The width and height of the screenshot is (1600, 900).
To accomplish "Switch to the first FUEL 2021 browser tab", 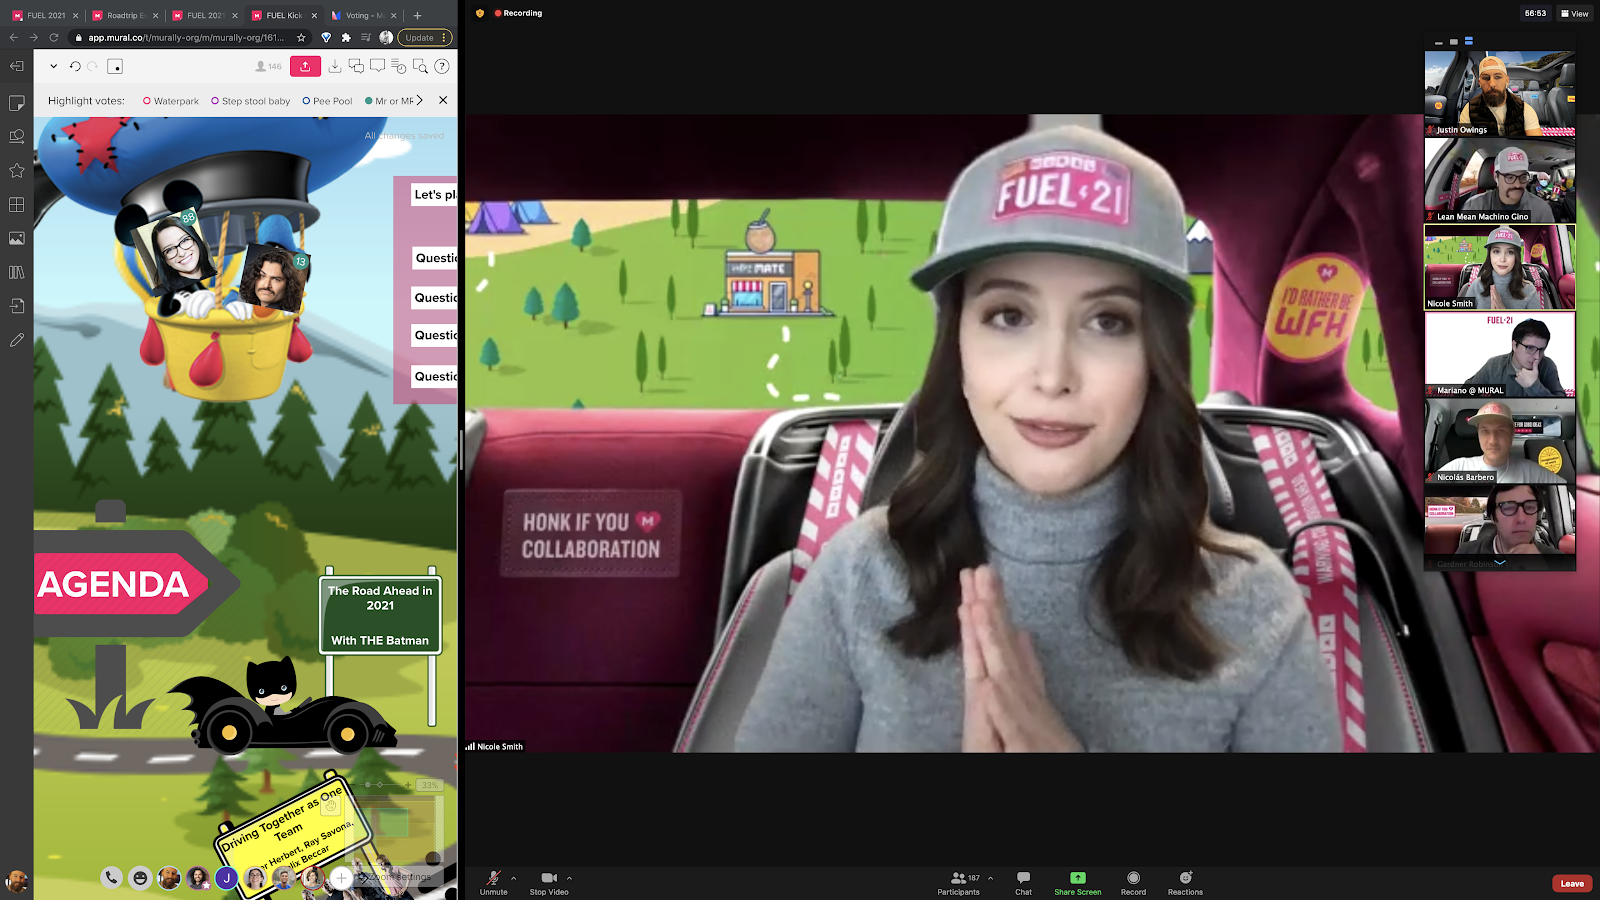I will click(x=45, y=15).
